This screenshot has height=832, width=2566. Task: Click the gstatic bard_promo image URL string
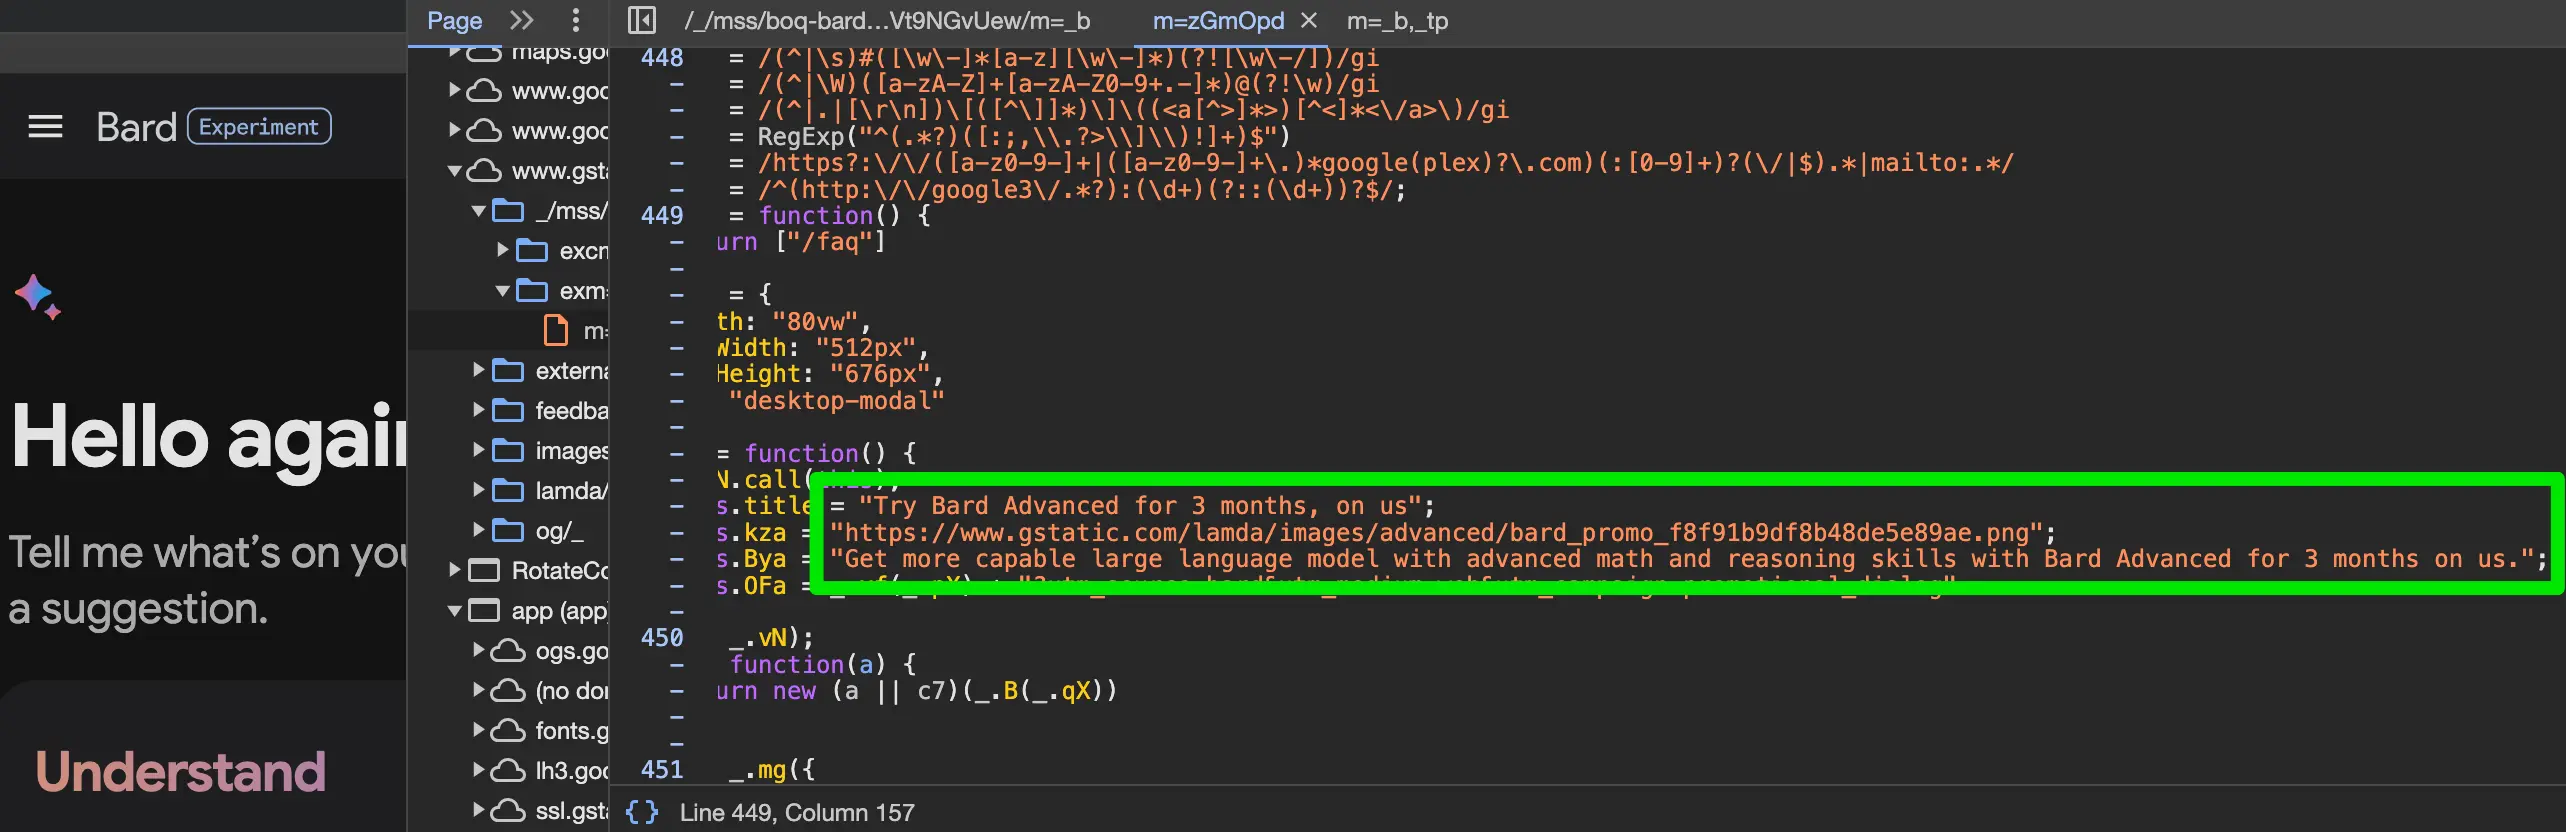tap(1436, 533)
